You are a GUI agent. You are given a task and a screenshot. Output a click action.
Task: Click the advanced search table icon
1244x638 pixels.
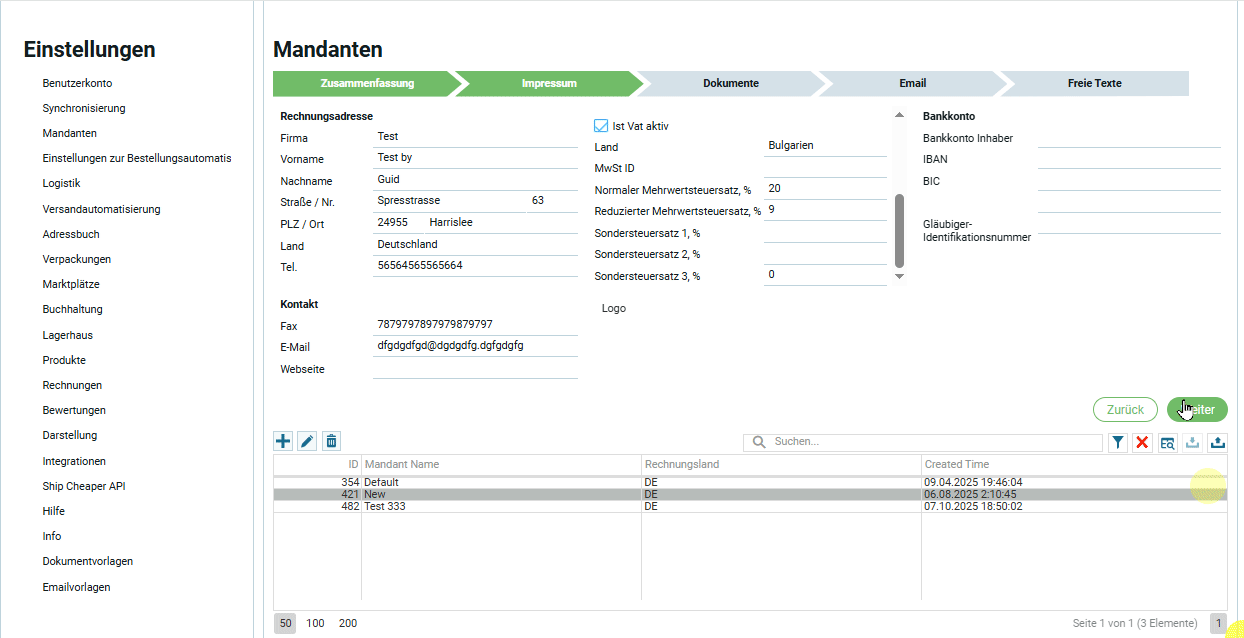click(x=1167, y=442)
